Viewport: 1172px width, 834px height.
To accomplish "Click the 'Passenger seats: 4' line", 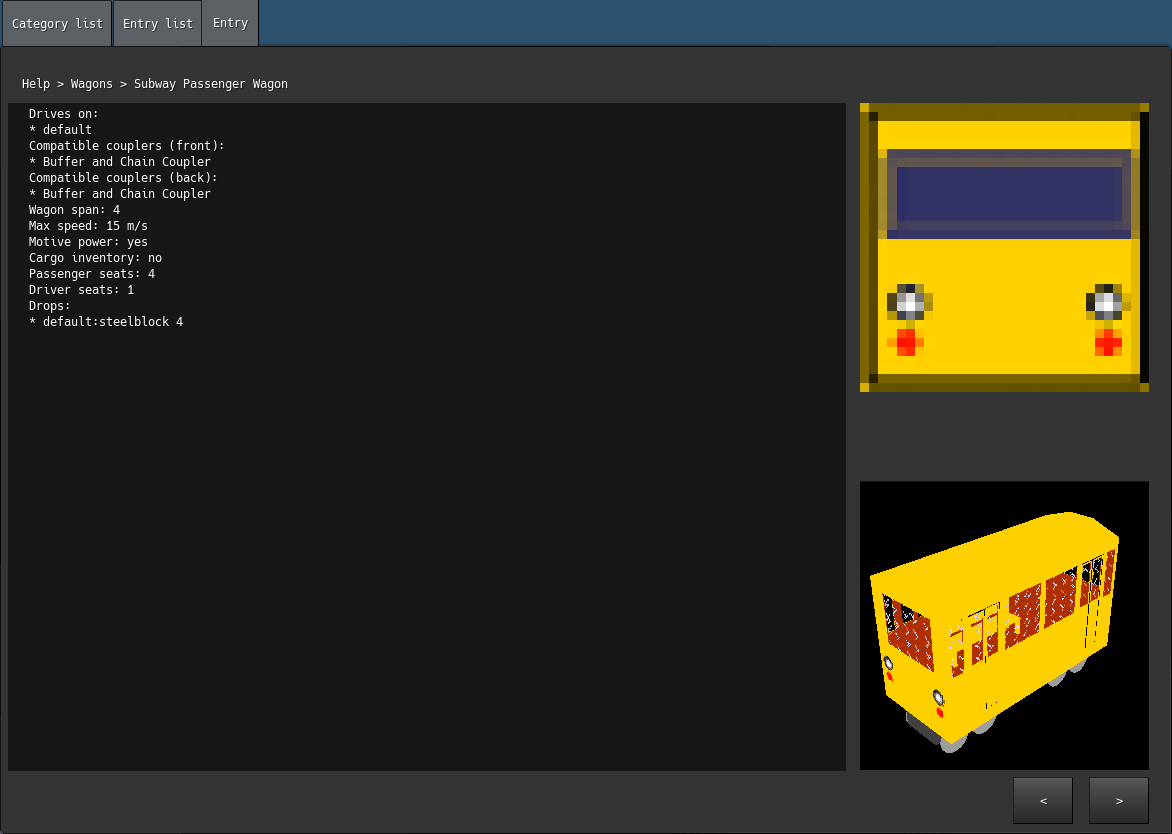I will (x=92, y=274).
